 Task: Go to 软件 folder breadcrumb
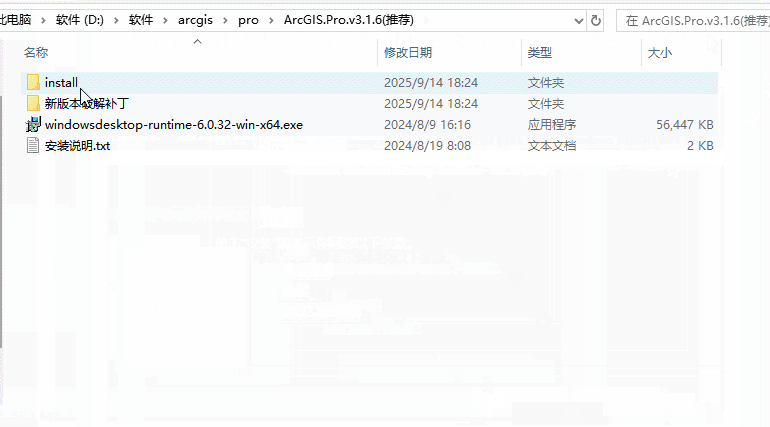(x=141, y=20)
